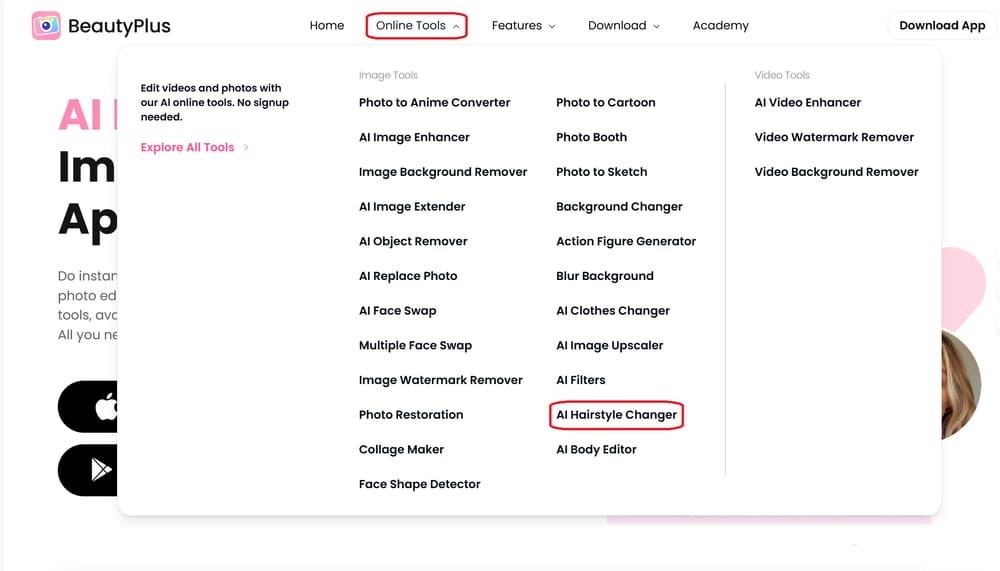Open the Explore All Tools link
The height and width of the screenshot is (571, 1000).
pyautogui.click(x=188, y=147)
